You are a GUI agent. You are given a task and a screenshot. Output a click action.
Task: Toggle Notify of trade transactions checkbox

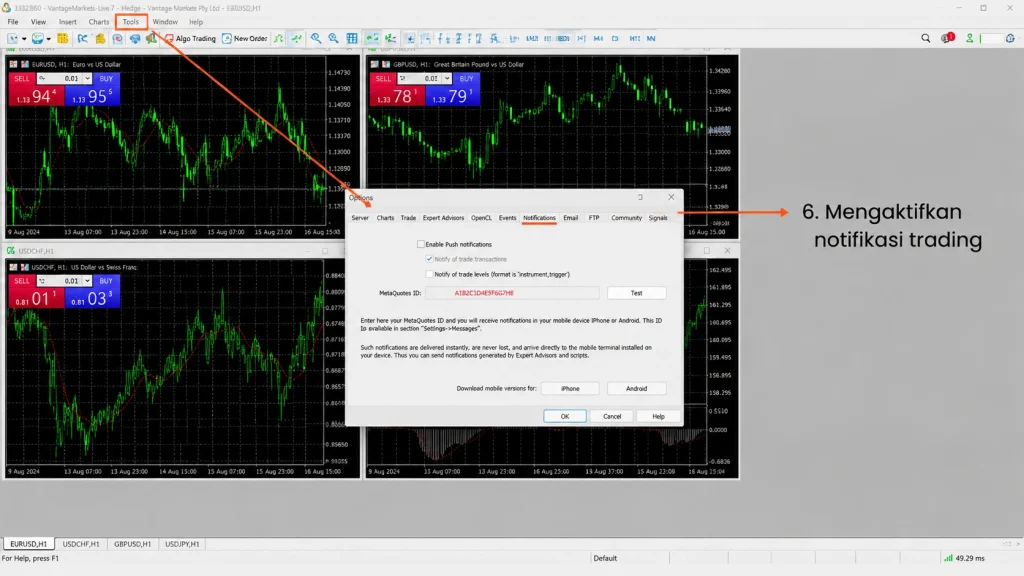(x=429, y=259)
